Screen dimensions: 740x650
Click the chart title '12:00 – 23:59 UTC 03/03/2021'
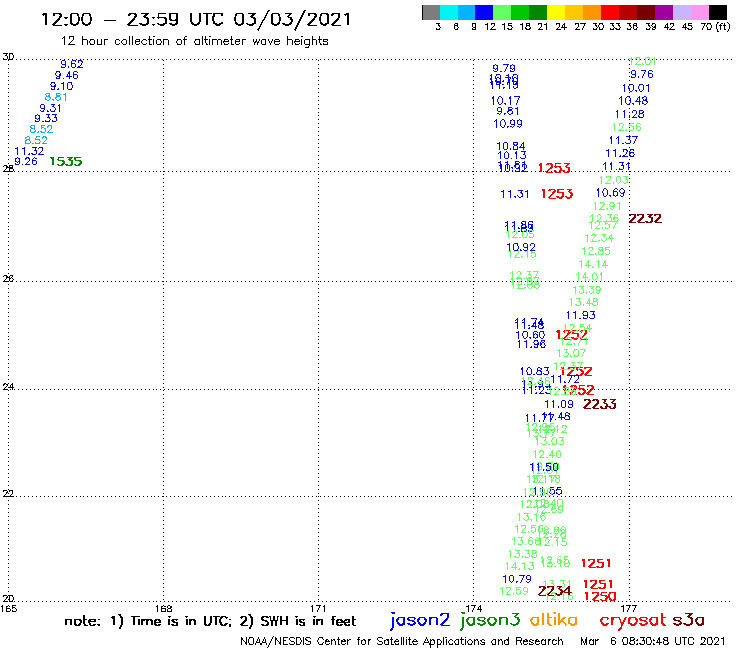click(x=196, y=19)
